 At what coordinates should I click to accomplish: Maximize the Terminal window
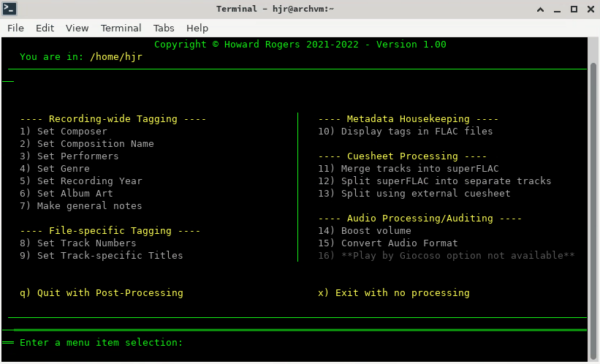click(x=574, y=9)
